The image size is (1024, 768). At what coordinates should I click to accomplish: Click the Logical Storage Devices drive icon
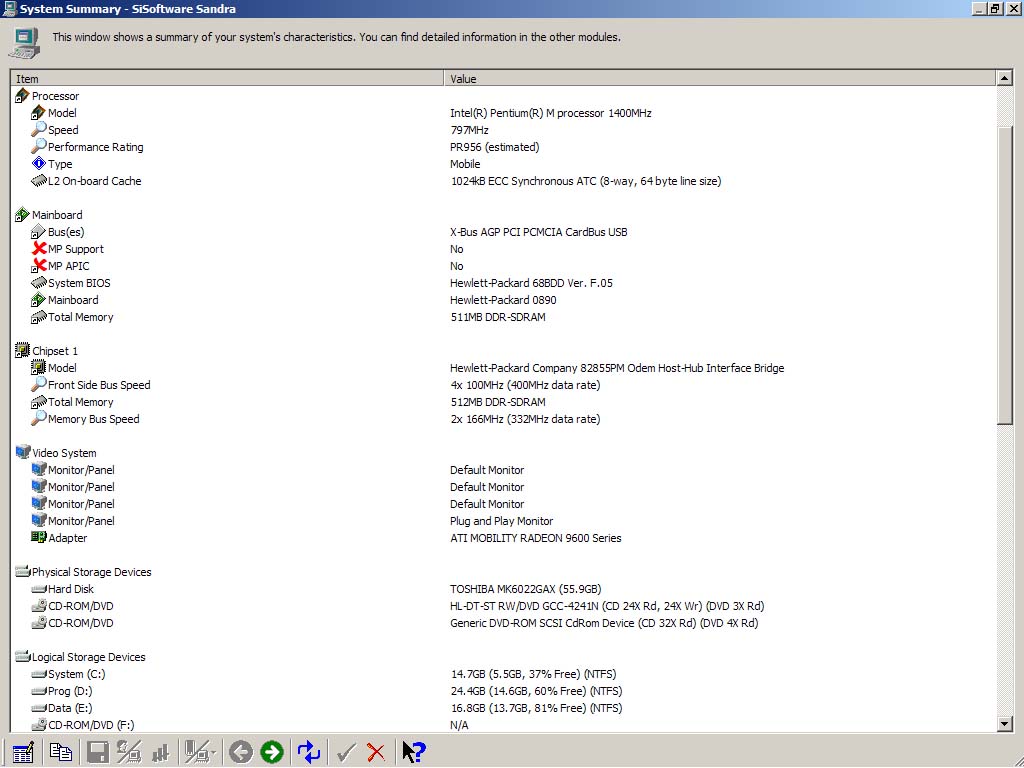22,656
